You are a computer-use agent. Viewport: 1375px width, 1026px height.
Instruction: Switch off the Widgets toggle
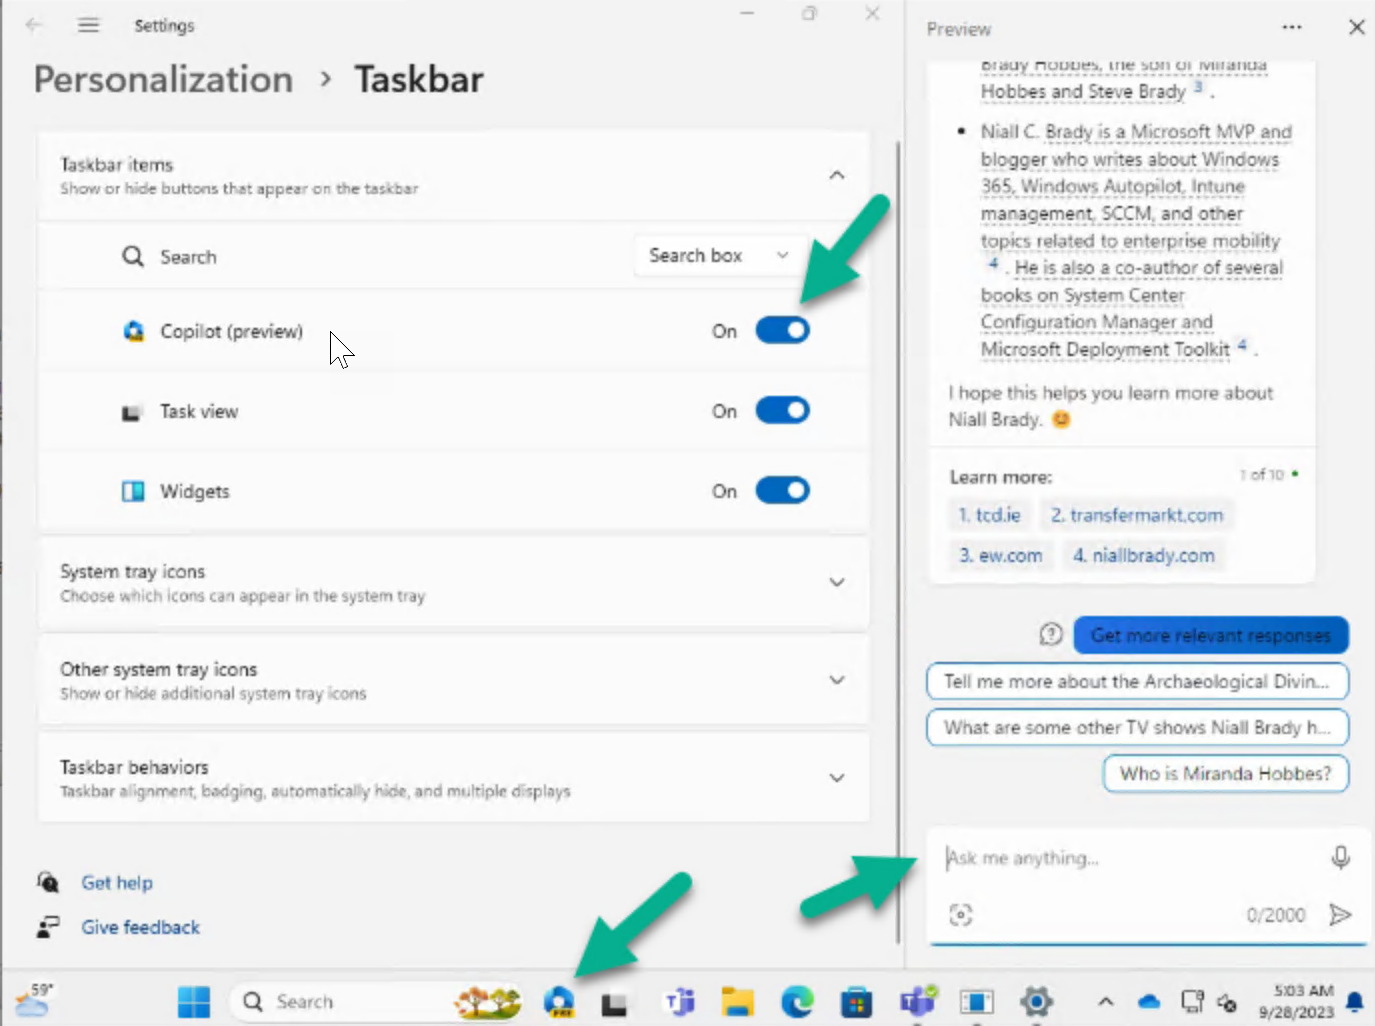782,490
